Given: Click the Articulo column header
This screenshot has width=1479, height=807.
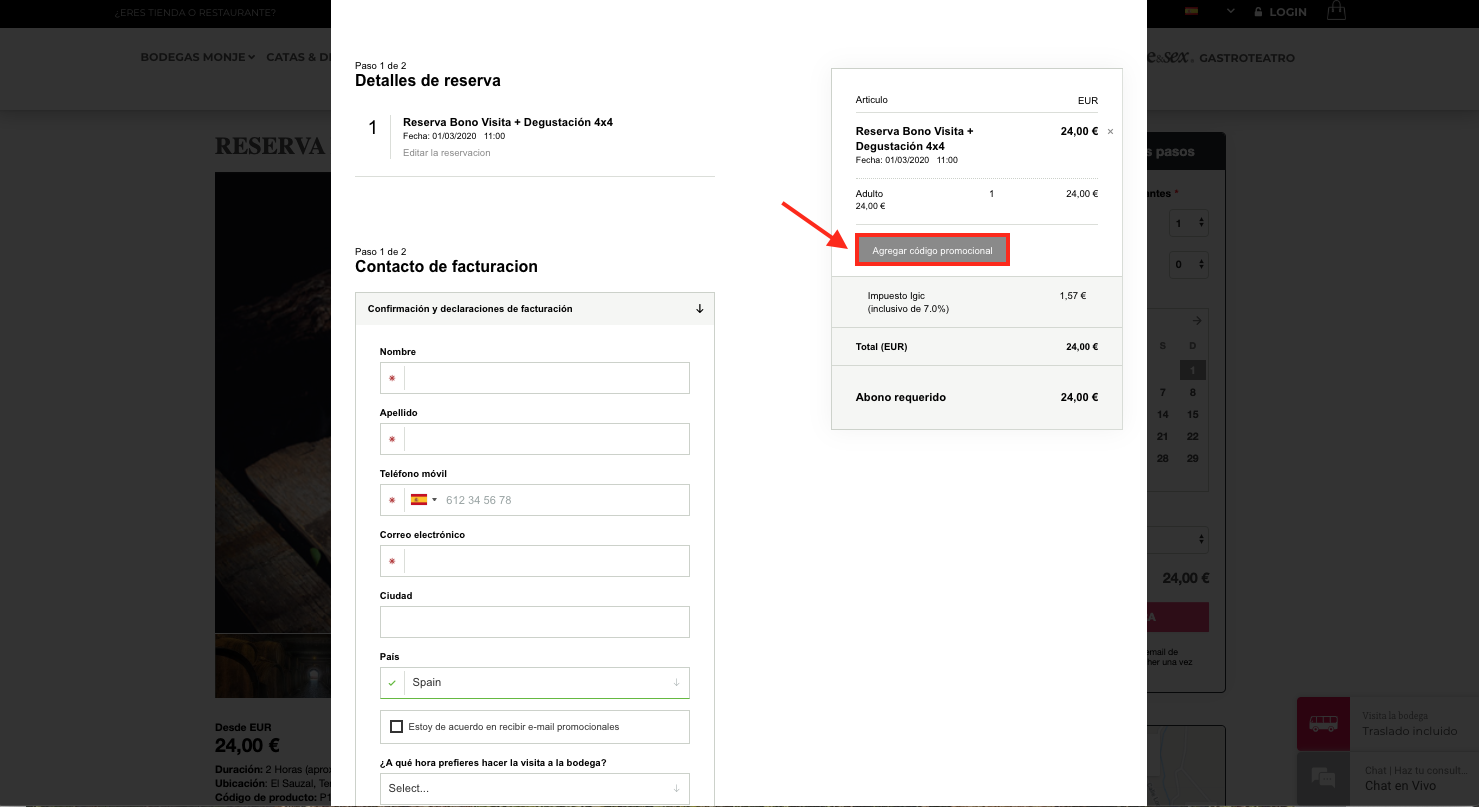Looking at the screenshot, I should click(872, 100).
